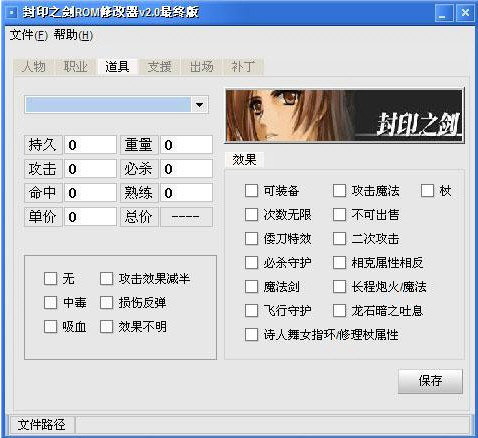Open the item selection dropdown arrow
Image resolution: width=478 pixels, height=438 pixels.
pyautogui.click(x=199, y=105)
